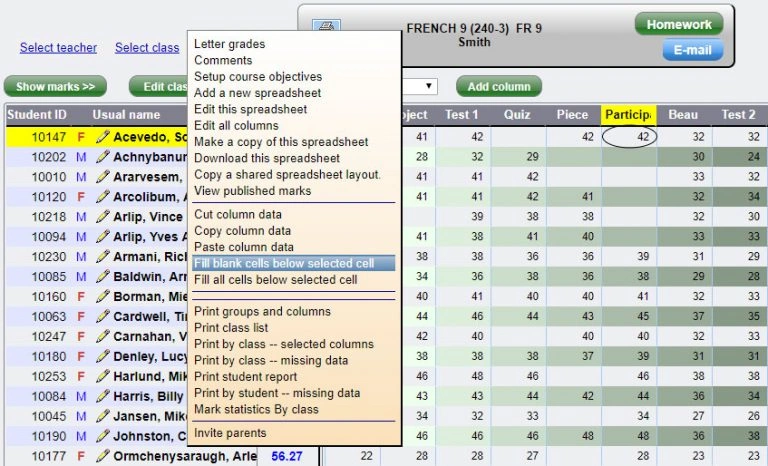This screenshot has width=768, height=466.
Task: Click the pencil icon next to Acevedo
Action: [x=102, y=137]
